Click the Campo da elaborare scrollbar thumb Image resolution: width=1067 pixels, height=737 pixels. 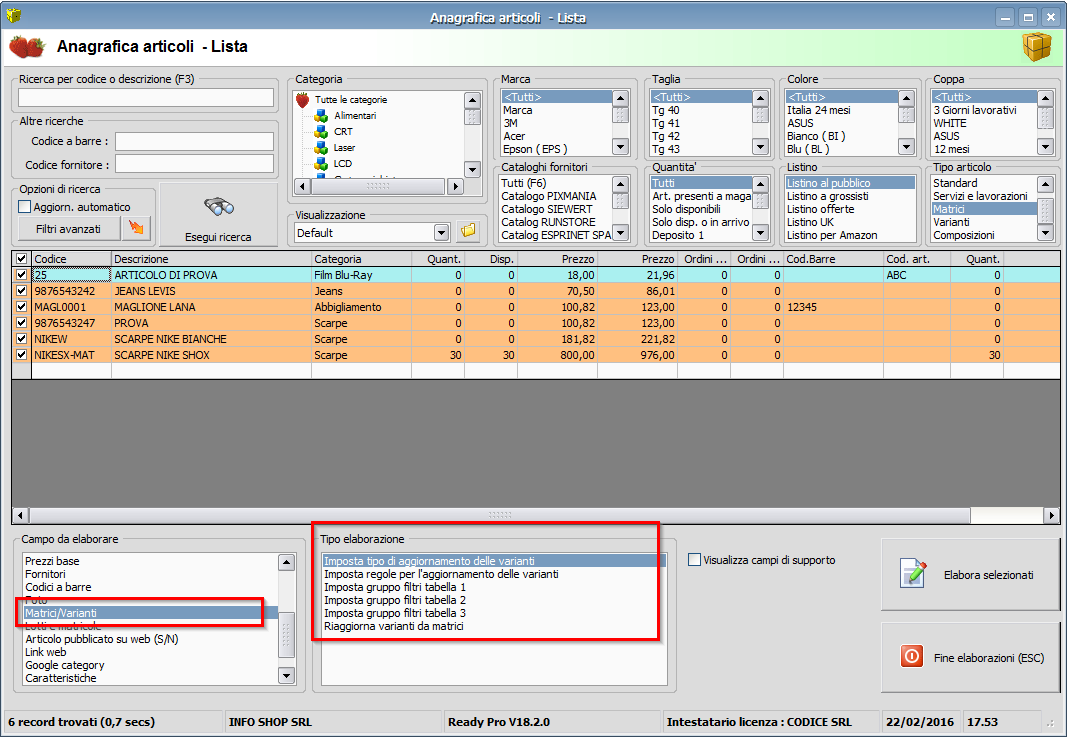pos(286,634)
